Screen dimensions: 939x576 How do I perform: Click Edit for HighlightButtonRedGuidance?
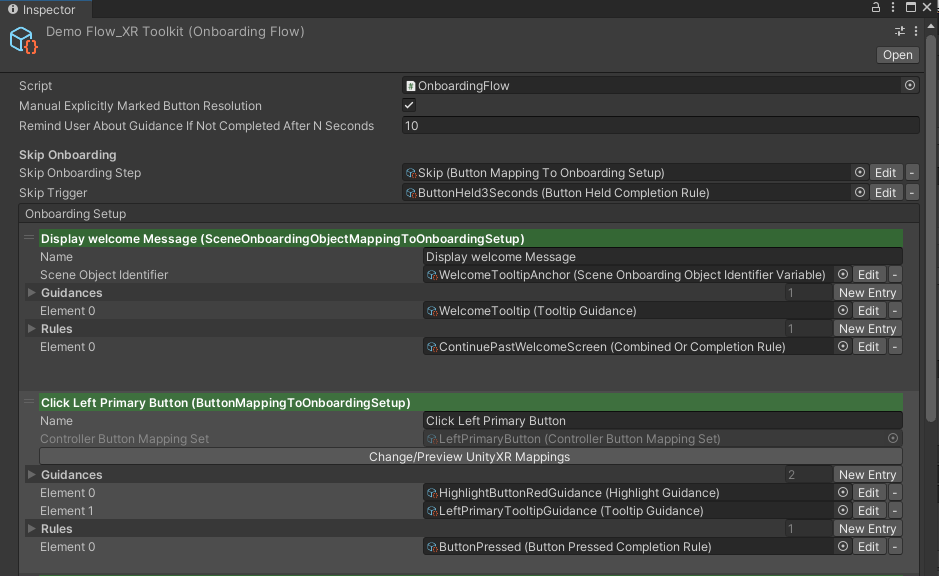[x=868, y=492]
